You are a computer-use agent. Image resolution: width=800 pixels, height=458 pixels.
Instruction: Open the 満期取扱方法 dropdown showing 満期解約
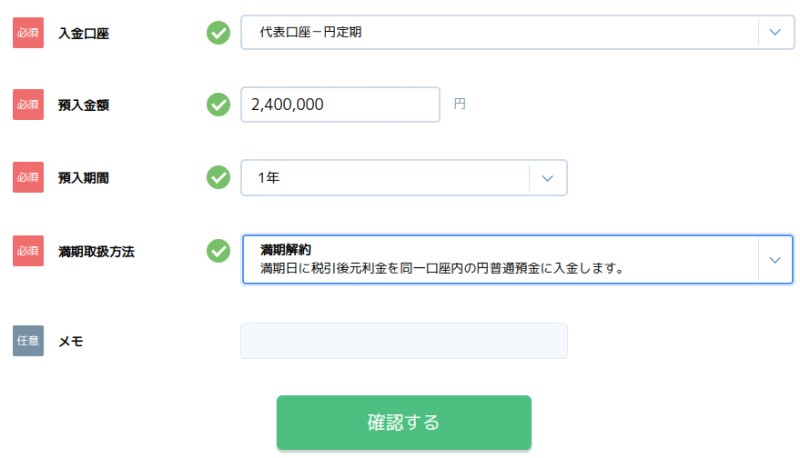point(500,259)
